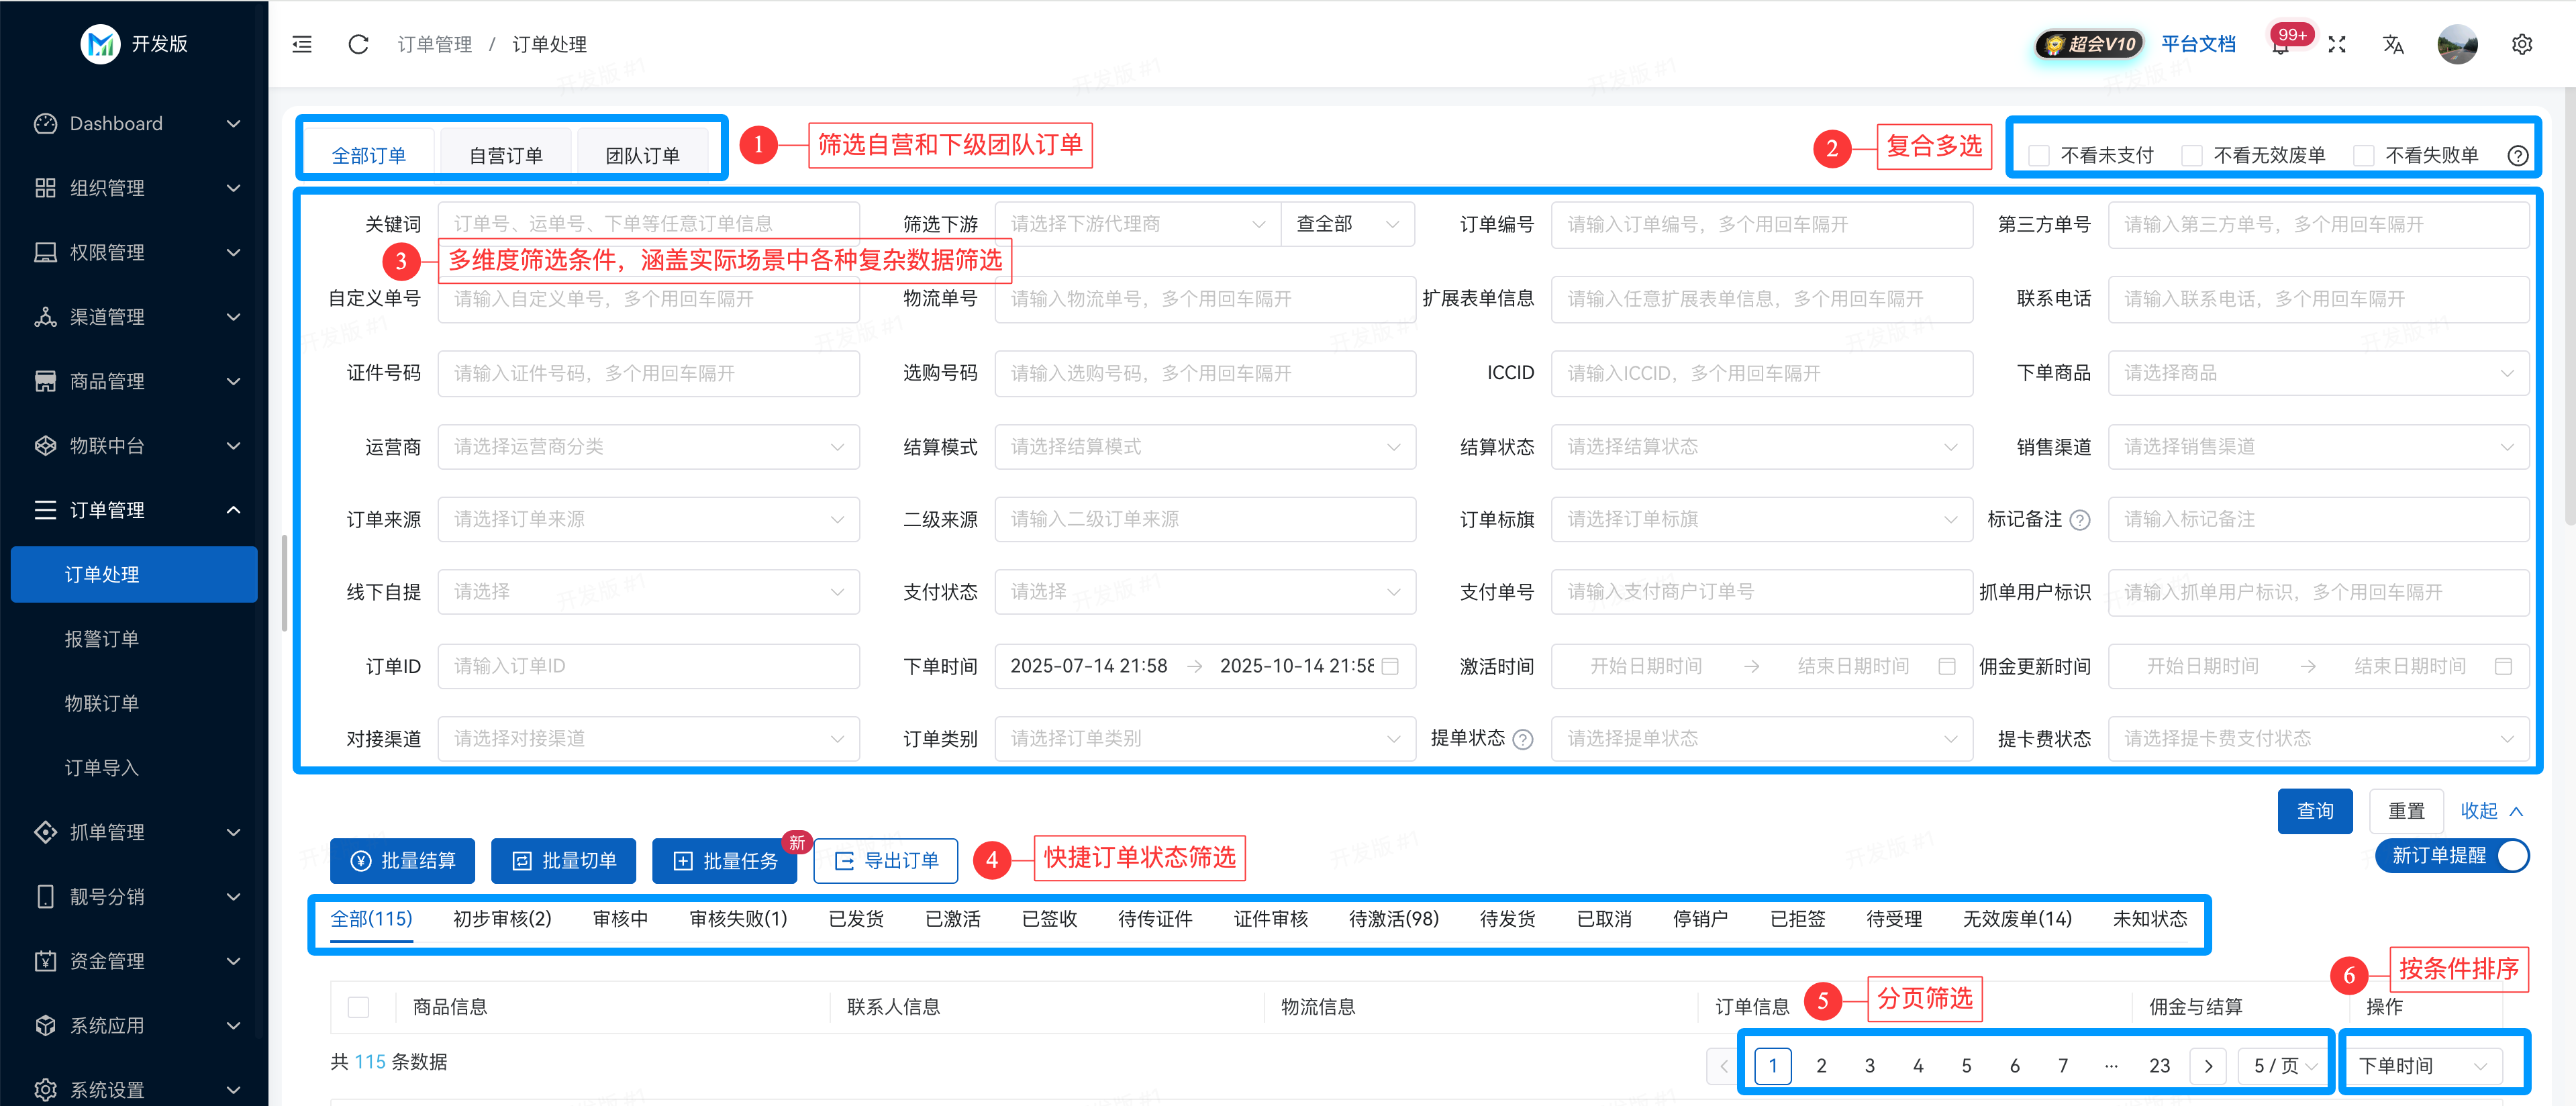Click the 关键词 keyword input field
This screenshot has width=2576, height=1106.
648,223
